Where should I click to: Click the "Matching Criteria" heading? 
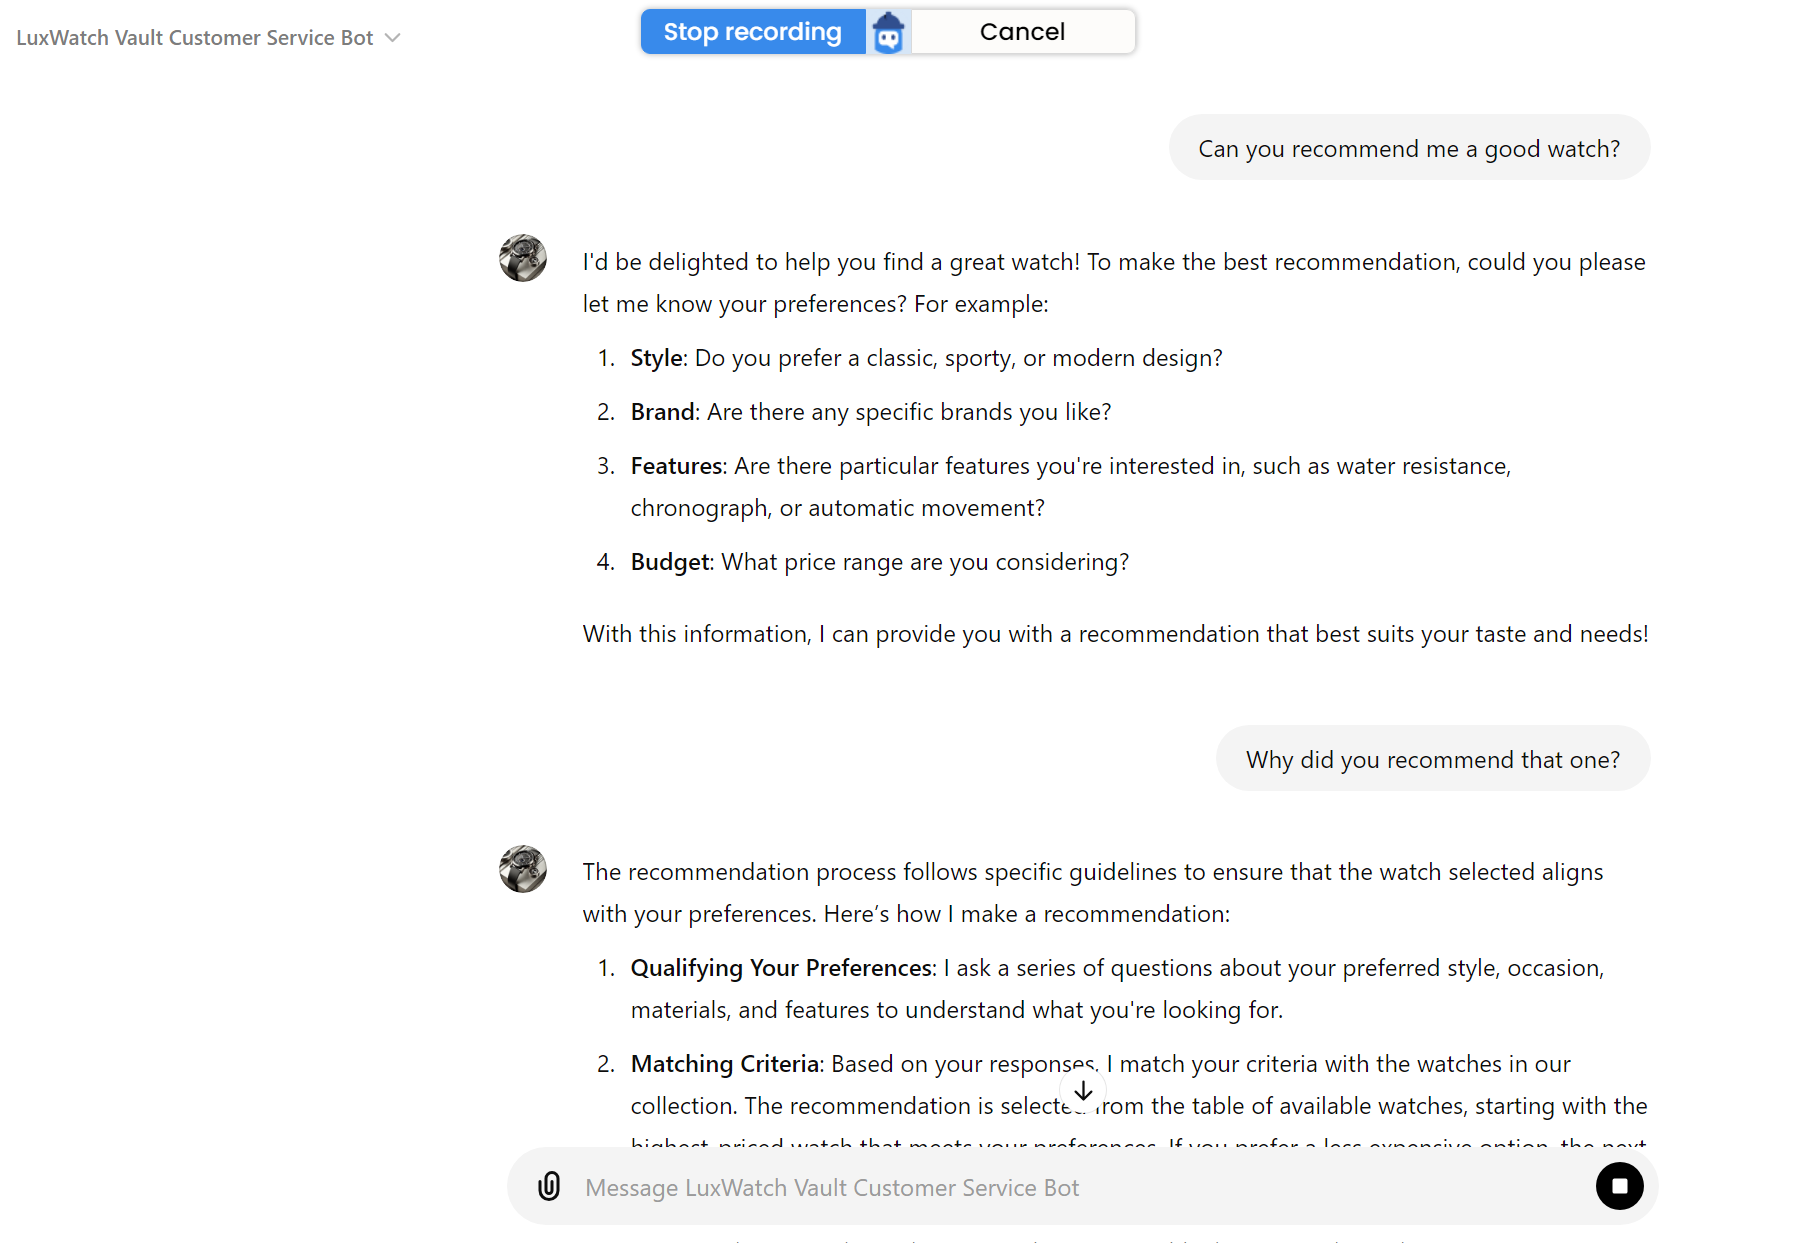pyautogui.click(x=725, y=1064)
